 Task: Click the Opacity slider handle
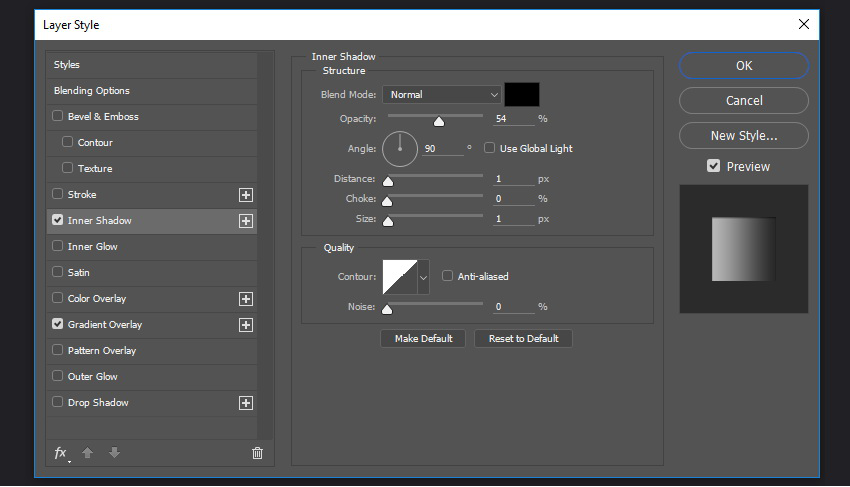click(x=439, y=121)
